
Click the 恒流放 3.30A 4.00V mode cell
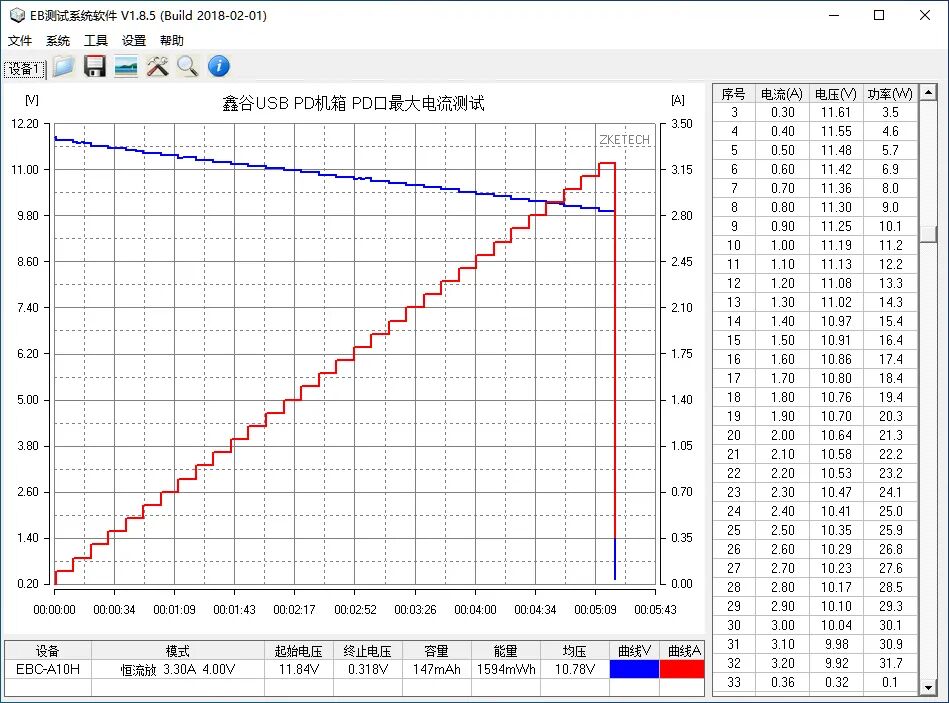178,669
